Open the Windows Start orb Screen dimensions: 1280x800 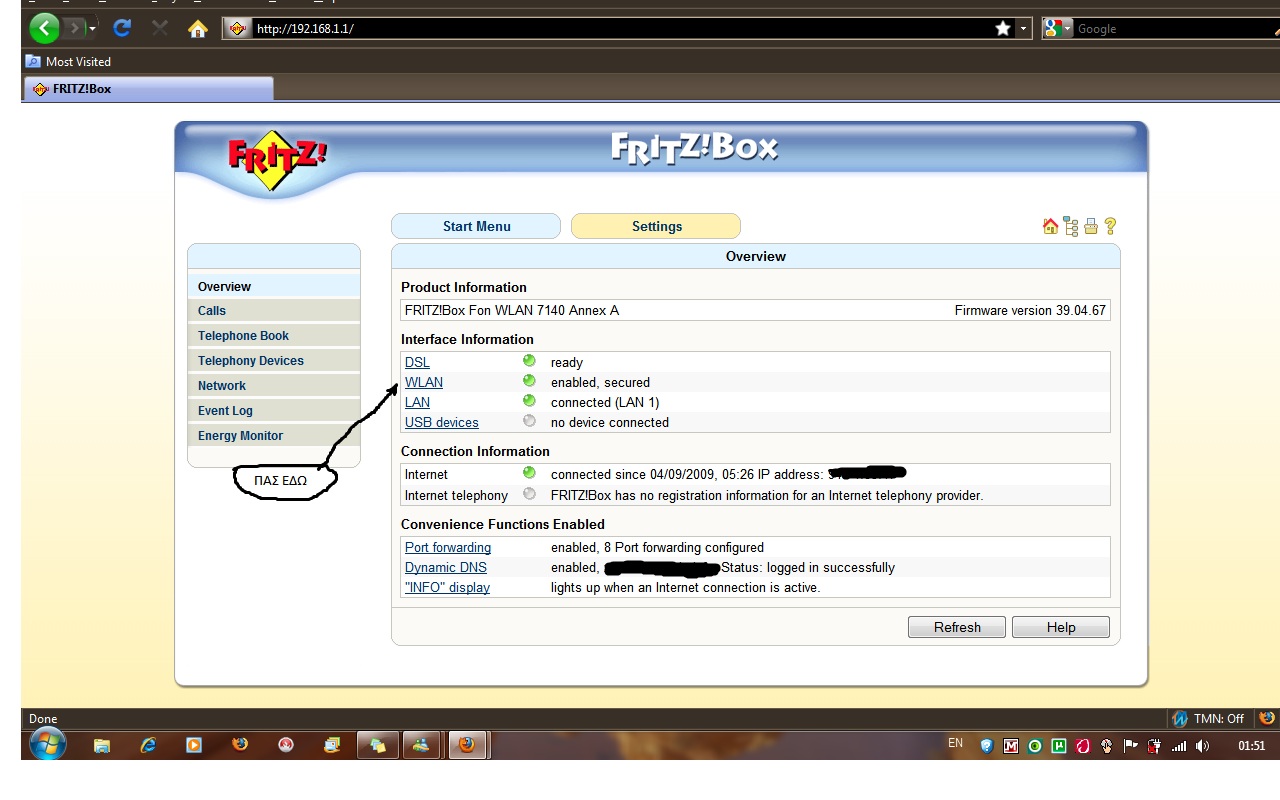pyautogui.click(x=47, y=744)
